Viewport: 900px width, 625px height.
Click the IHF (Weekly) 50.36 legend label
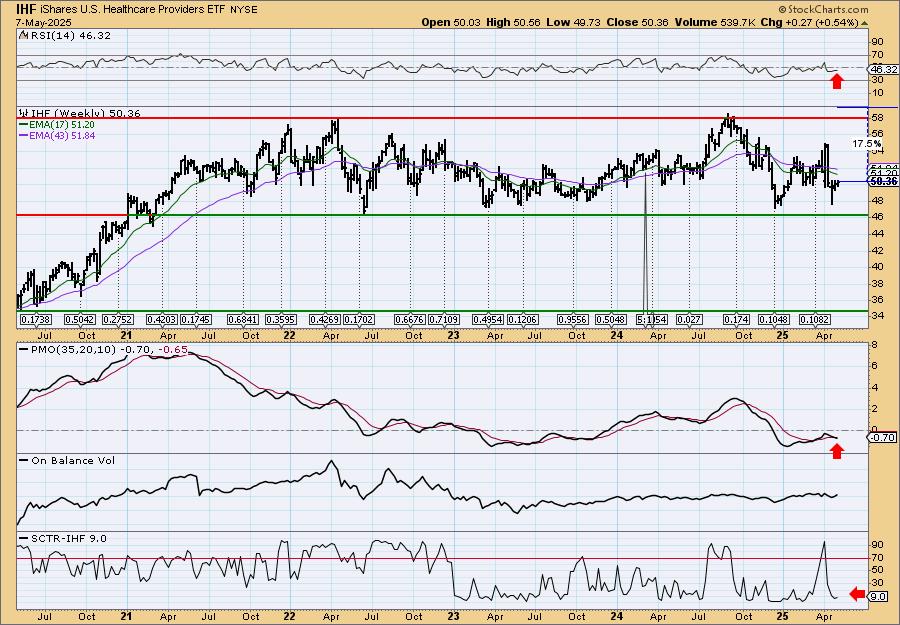click(x=85, y=114)
